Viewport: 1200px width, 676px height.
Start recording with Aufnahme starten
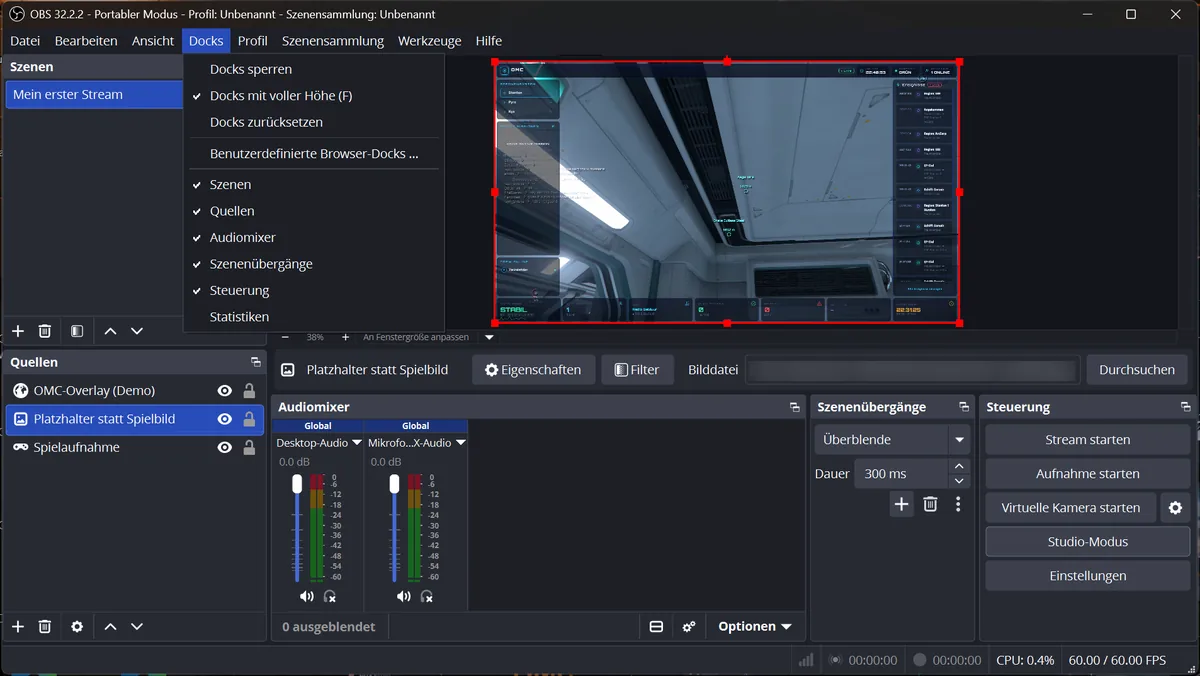pos(1088,474)
